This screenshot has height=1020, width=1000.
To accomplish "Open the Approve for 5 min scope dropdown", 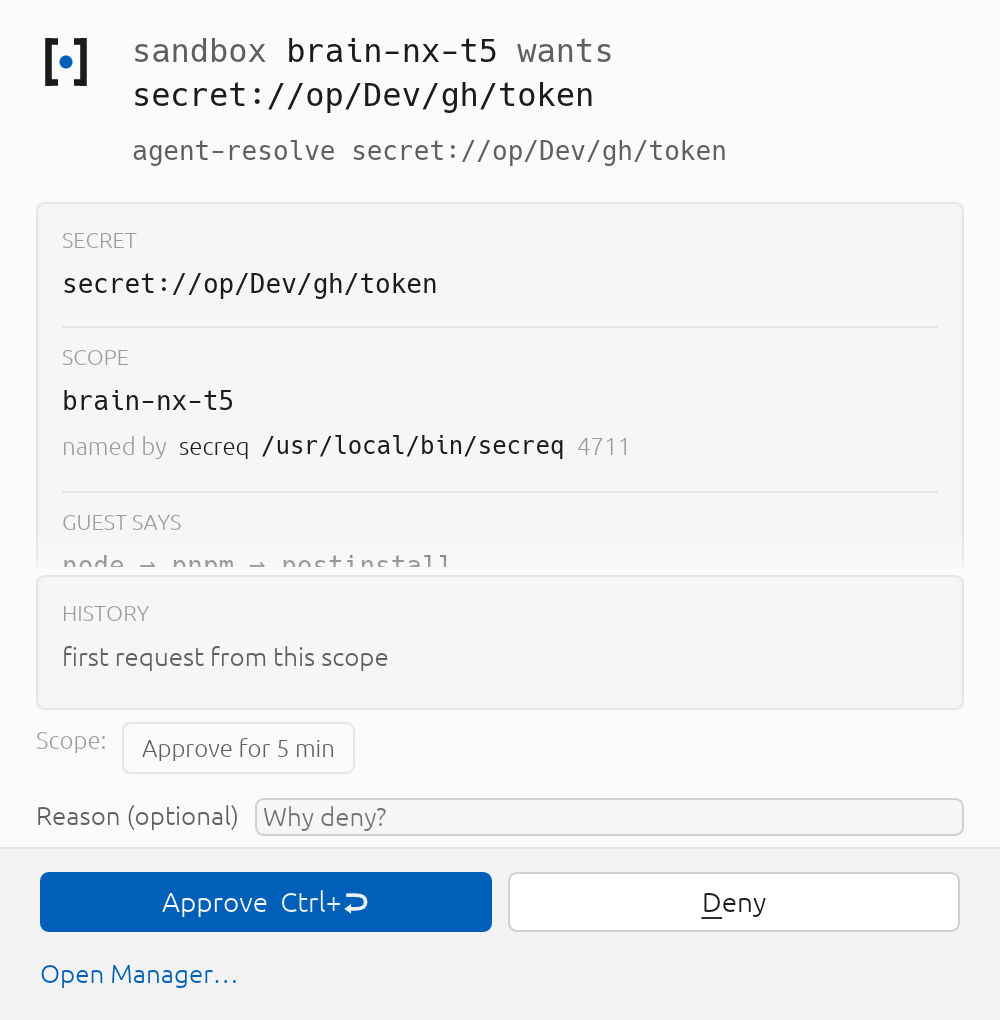I will point(238,748).
